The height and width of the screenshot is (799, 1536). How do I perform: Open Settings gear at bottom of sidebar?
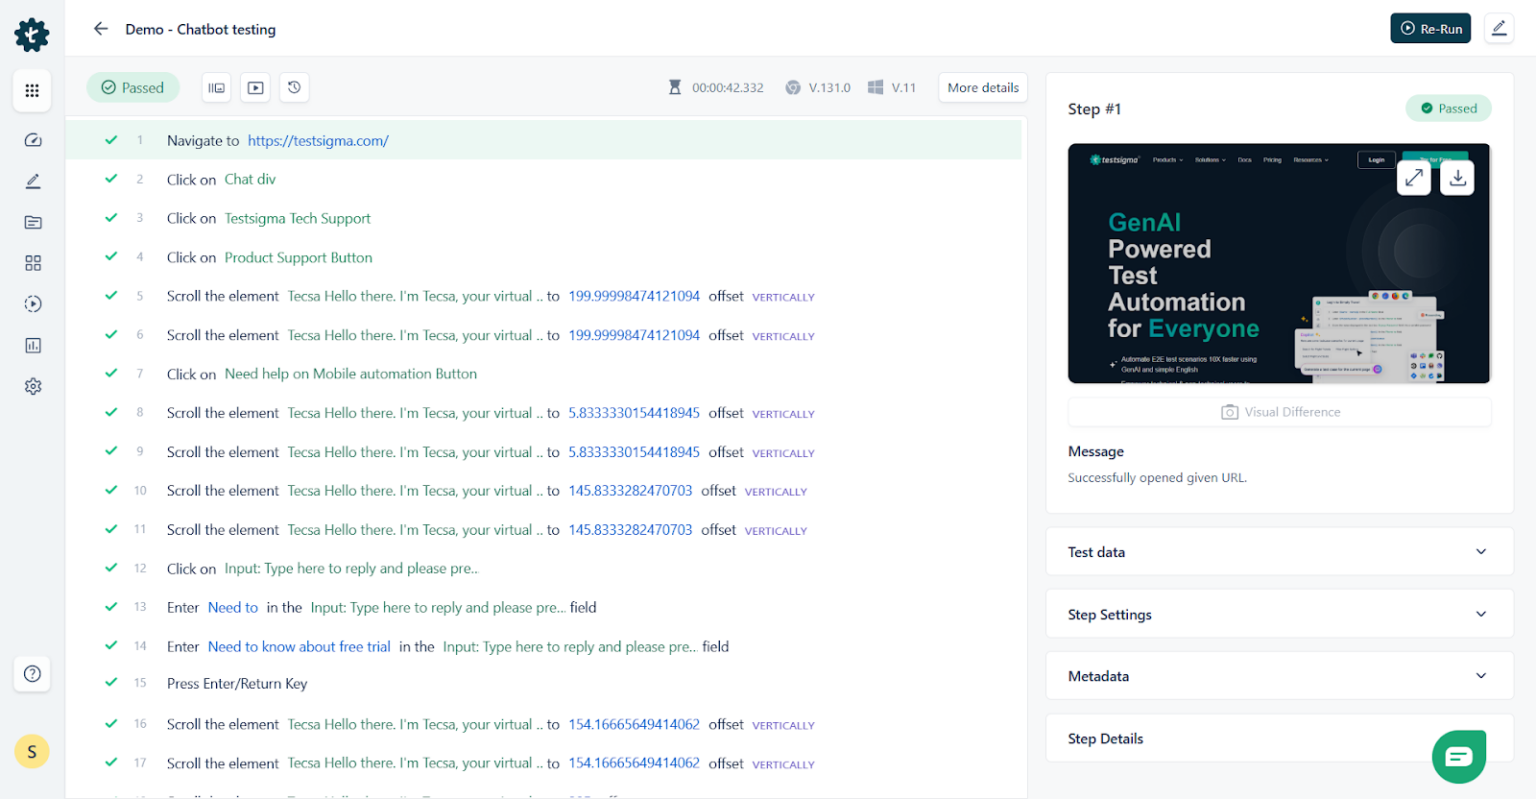(x=32, y=386)
